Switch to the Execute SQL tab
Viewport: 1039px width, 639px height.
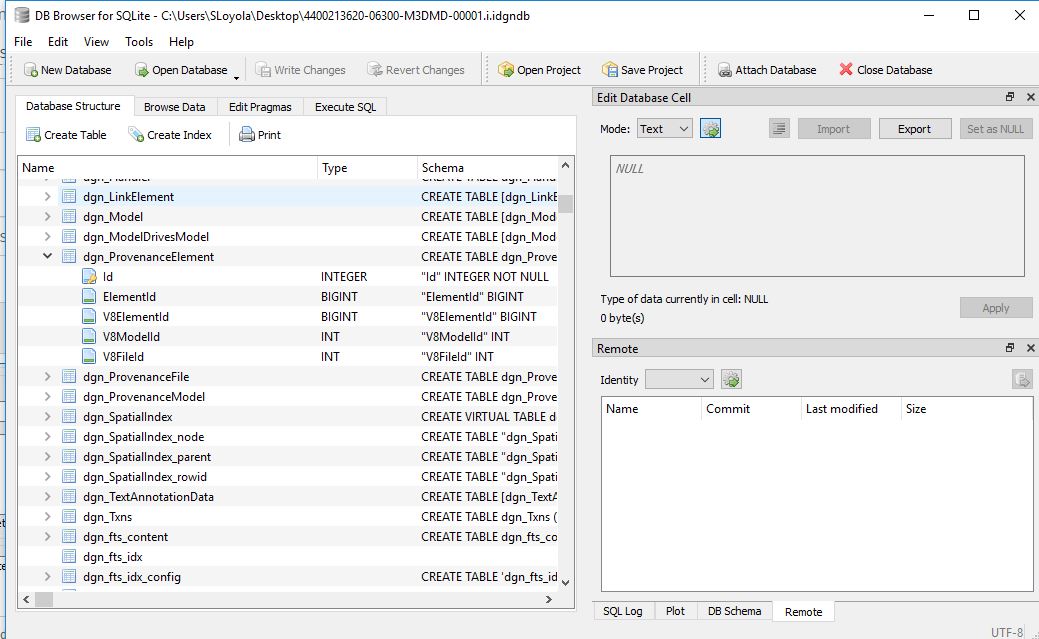pos(345,107)
